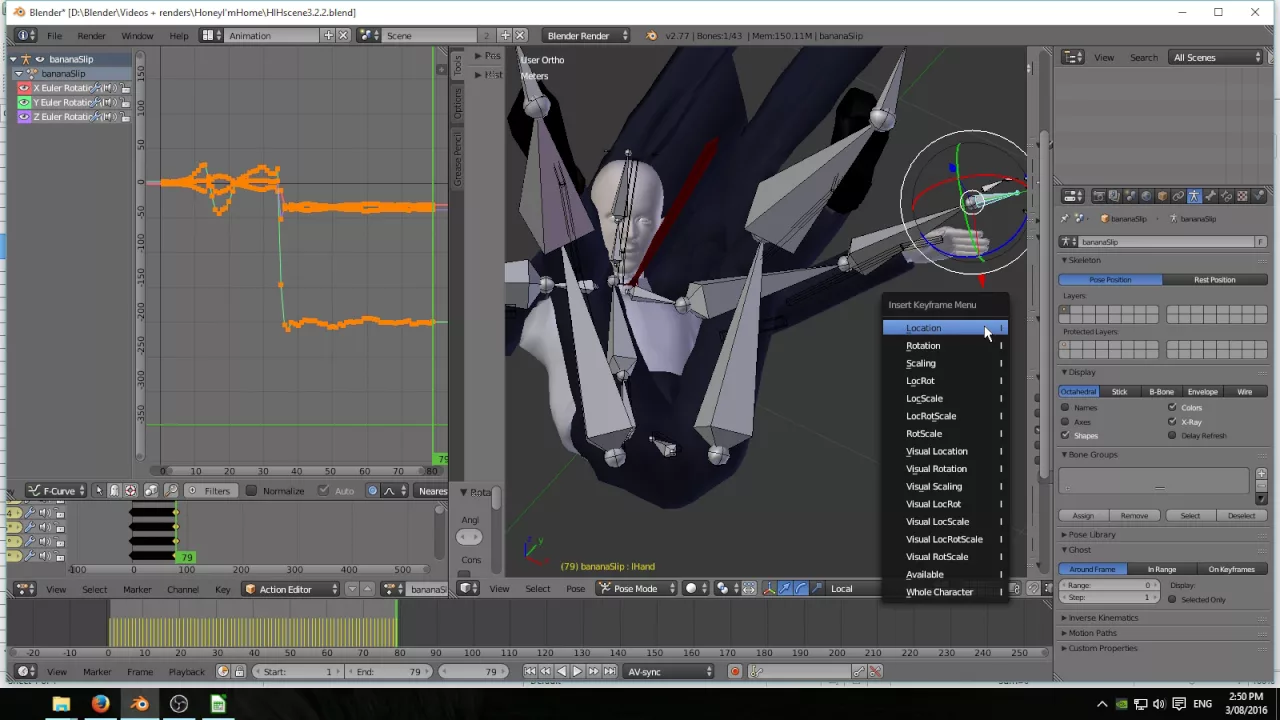
Task: Choose Location in Insert Keyframe Menu
Action: 944,328
